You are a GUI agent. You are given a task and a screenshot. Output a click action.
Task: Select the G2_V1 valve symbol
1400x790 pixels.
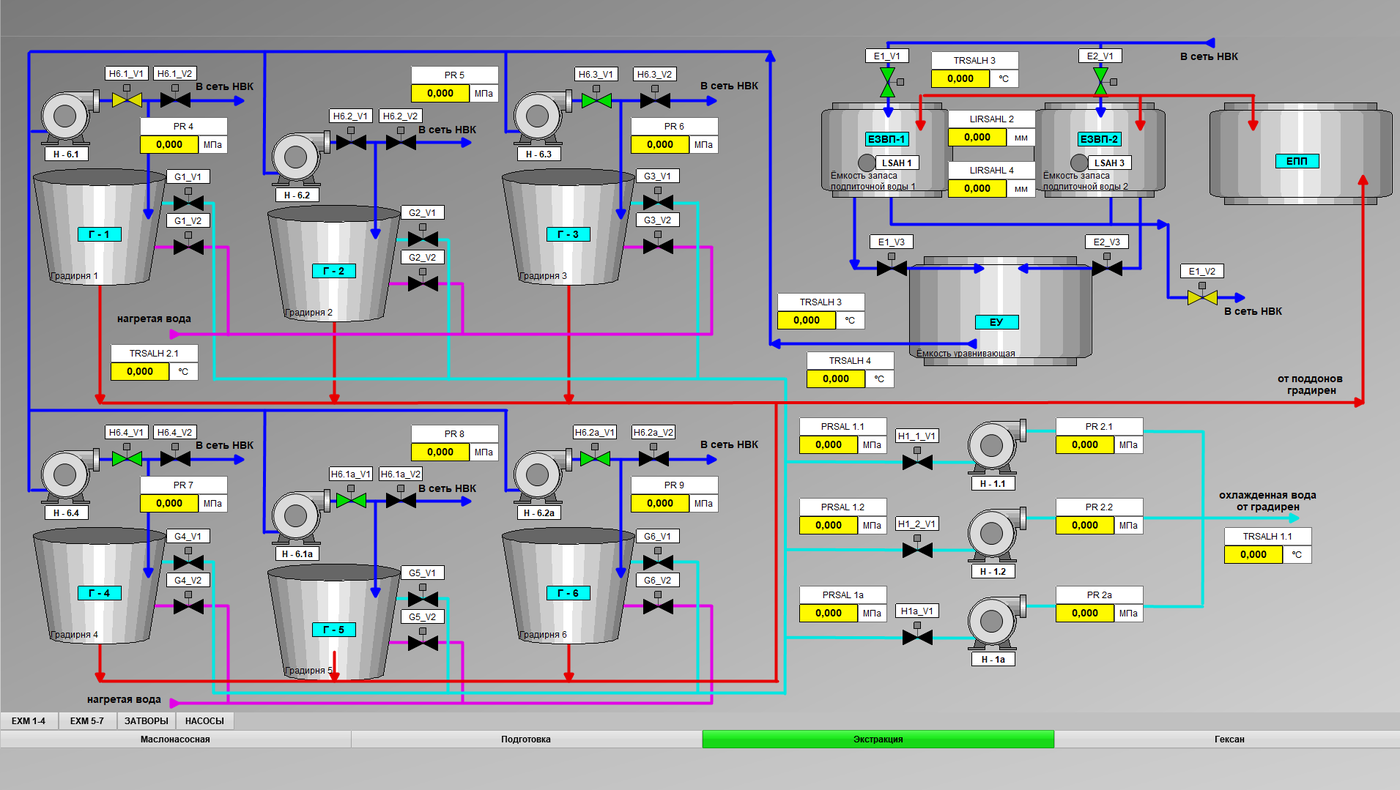[423, 240]
